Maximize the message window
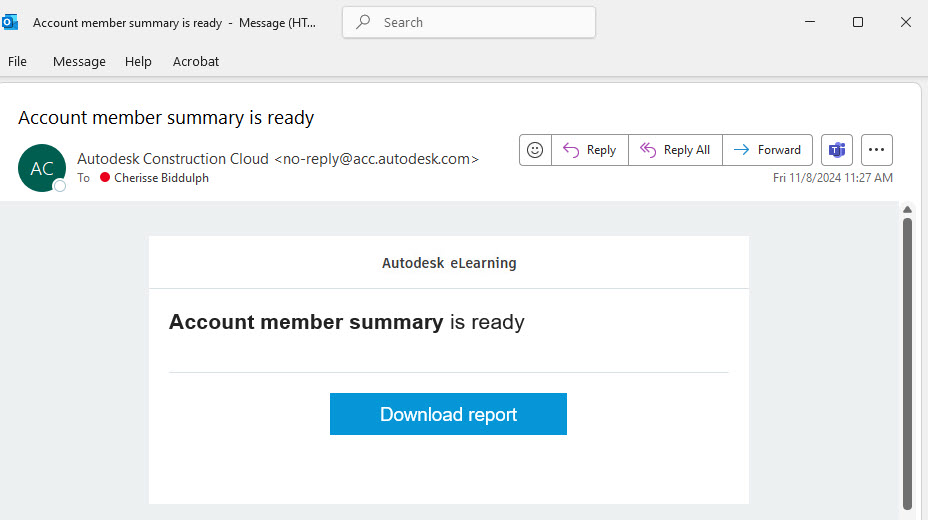Viewport: 928px width, 520px height. tap(858, 22)
